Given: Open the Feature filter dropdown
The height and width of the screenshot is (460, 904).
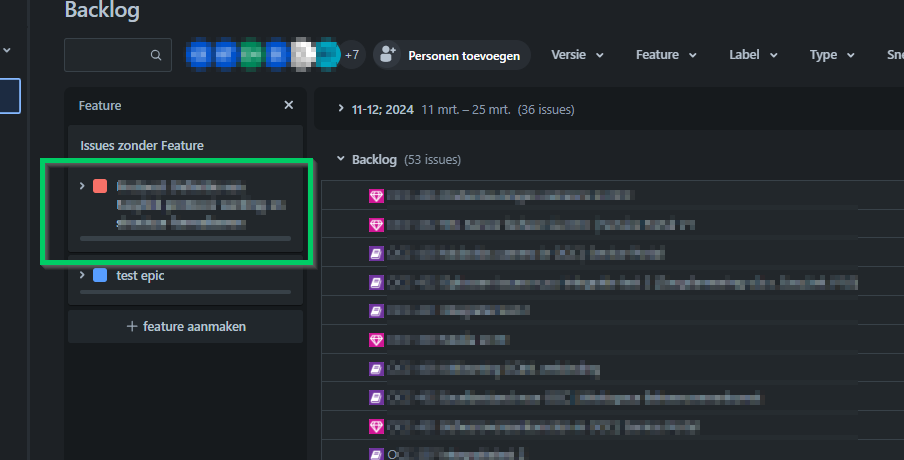Looking at the screenshot, I should click(x=666, y=55).
